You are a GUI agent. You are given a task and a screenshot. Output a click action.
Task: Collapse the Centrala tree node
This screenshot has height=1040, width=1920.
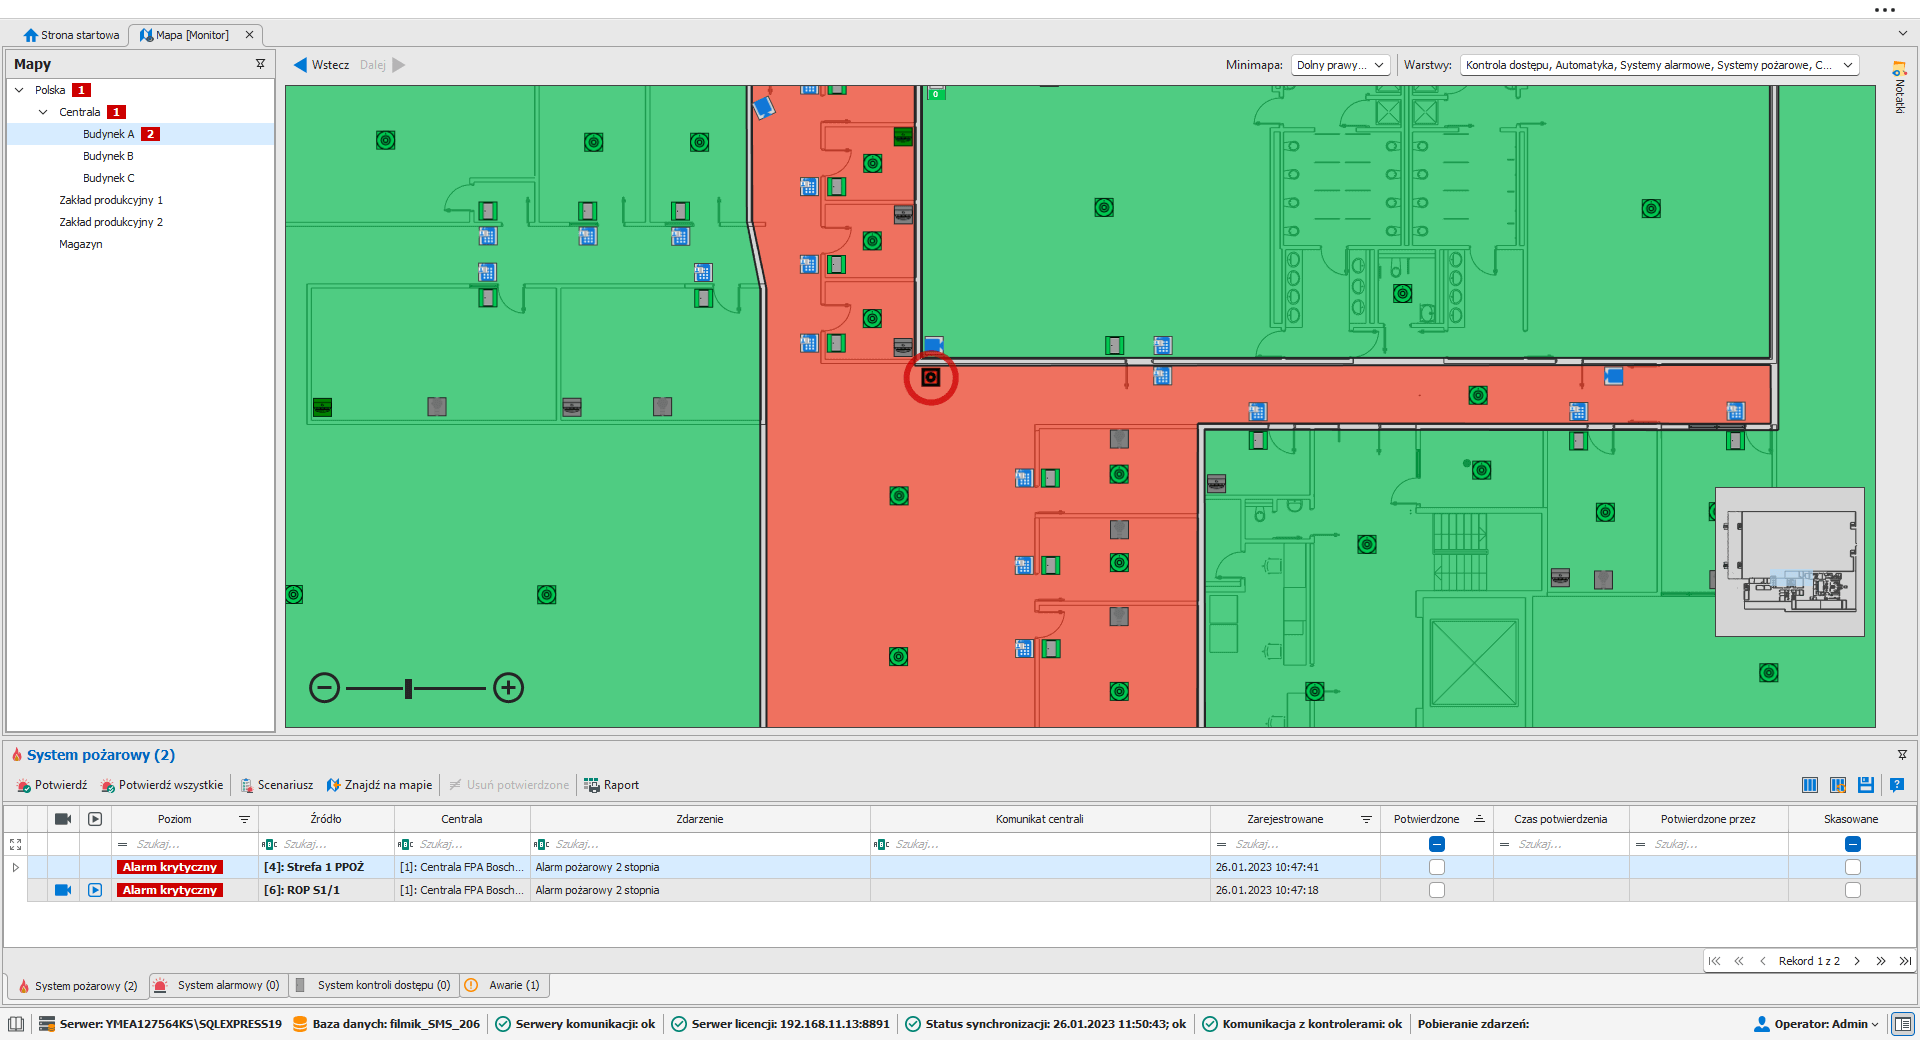[x=43, y=112]
